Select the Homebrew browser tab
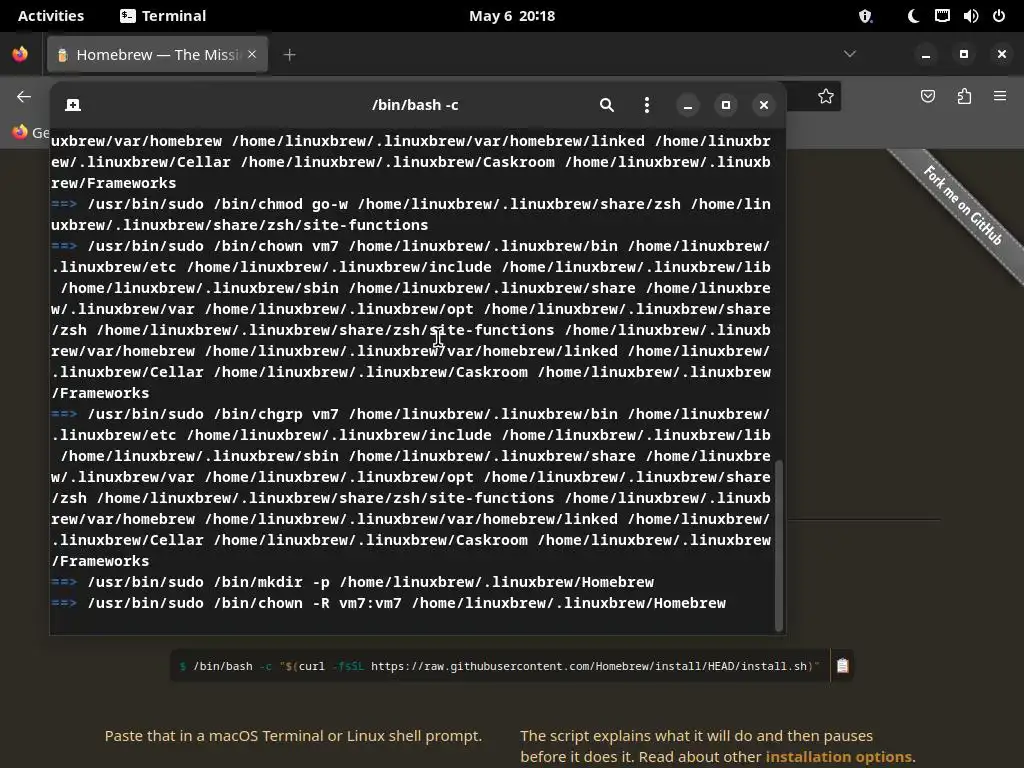 click(x=157, y=55)
